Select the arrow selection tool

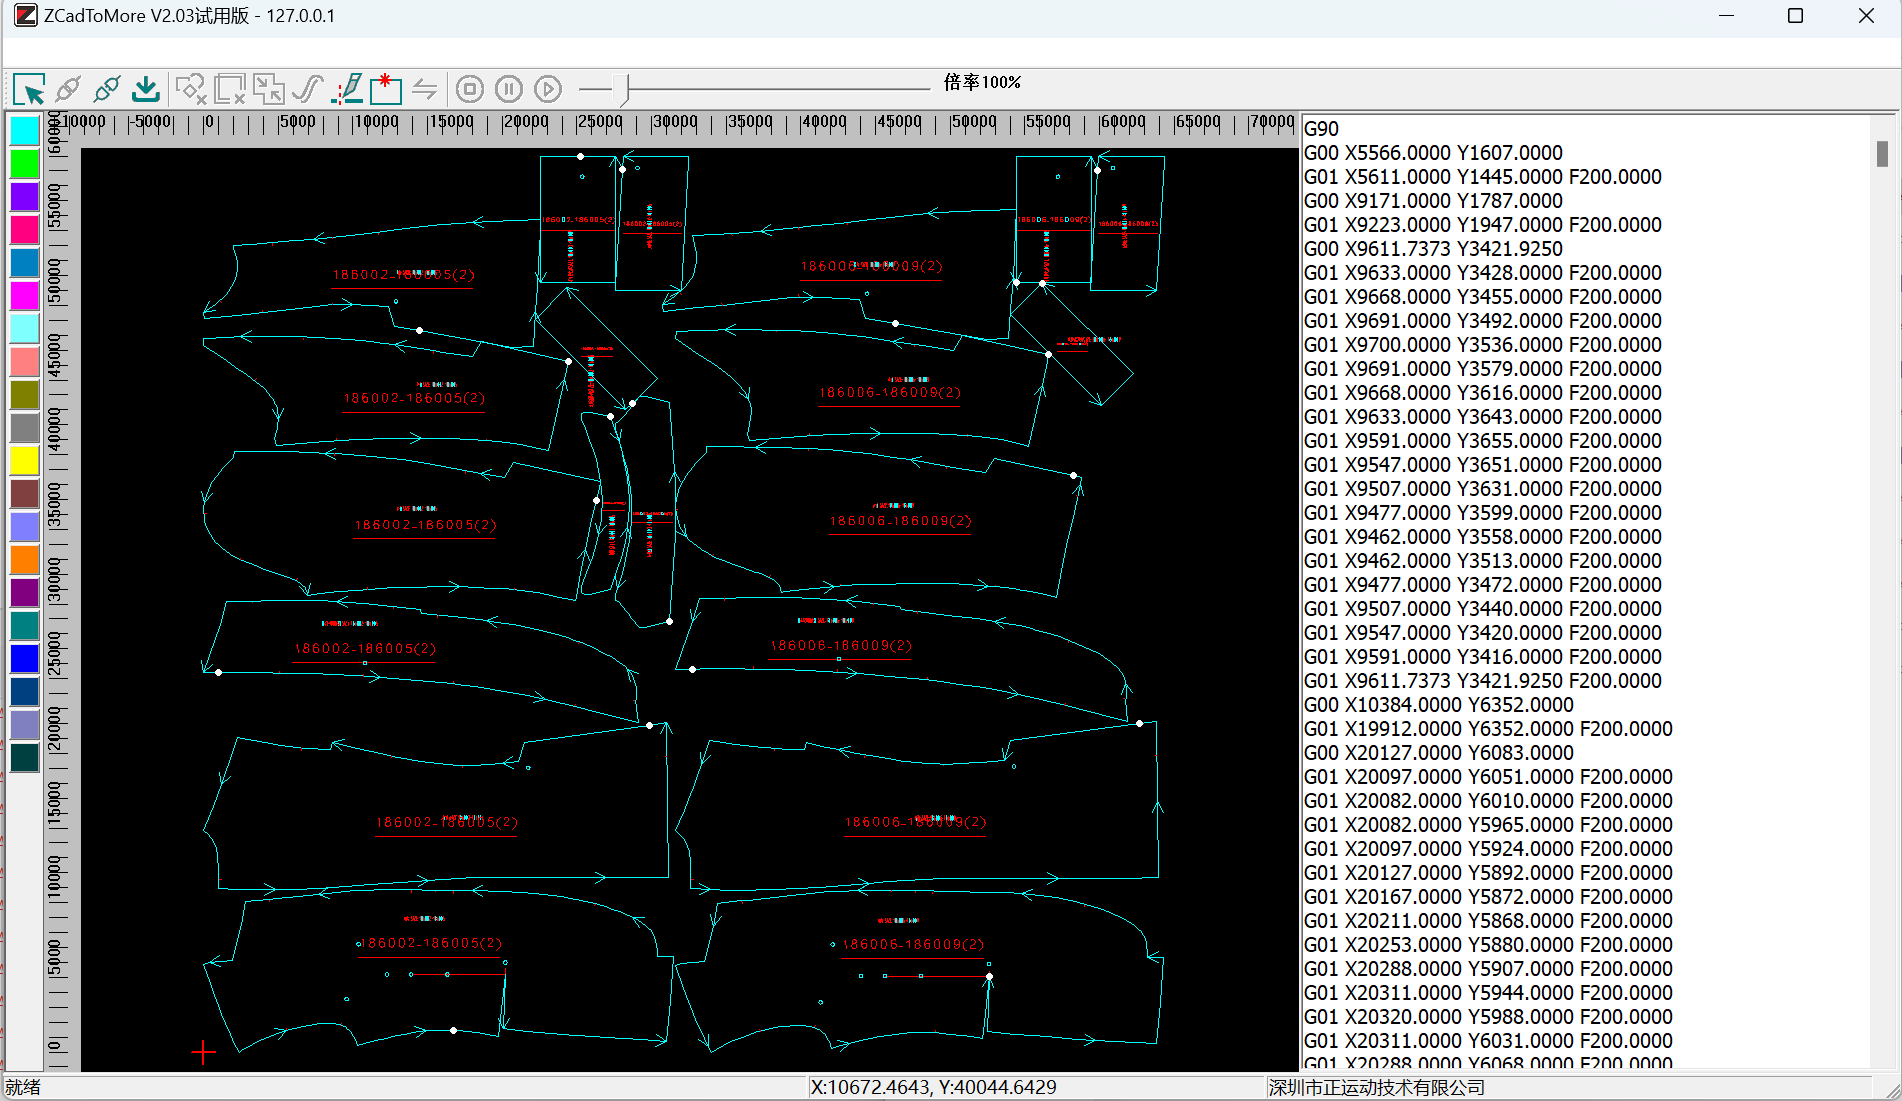pos(30,90)
